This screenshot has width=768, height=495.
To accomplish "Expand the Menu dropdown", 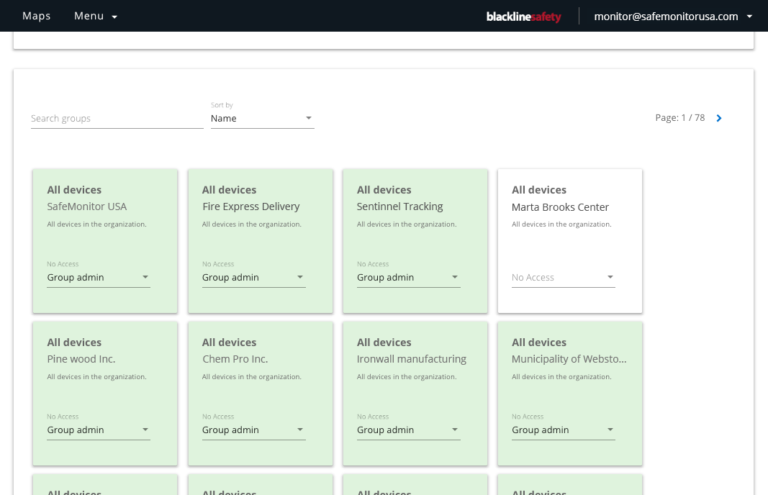I will [96, 16].
